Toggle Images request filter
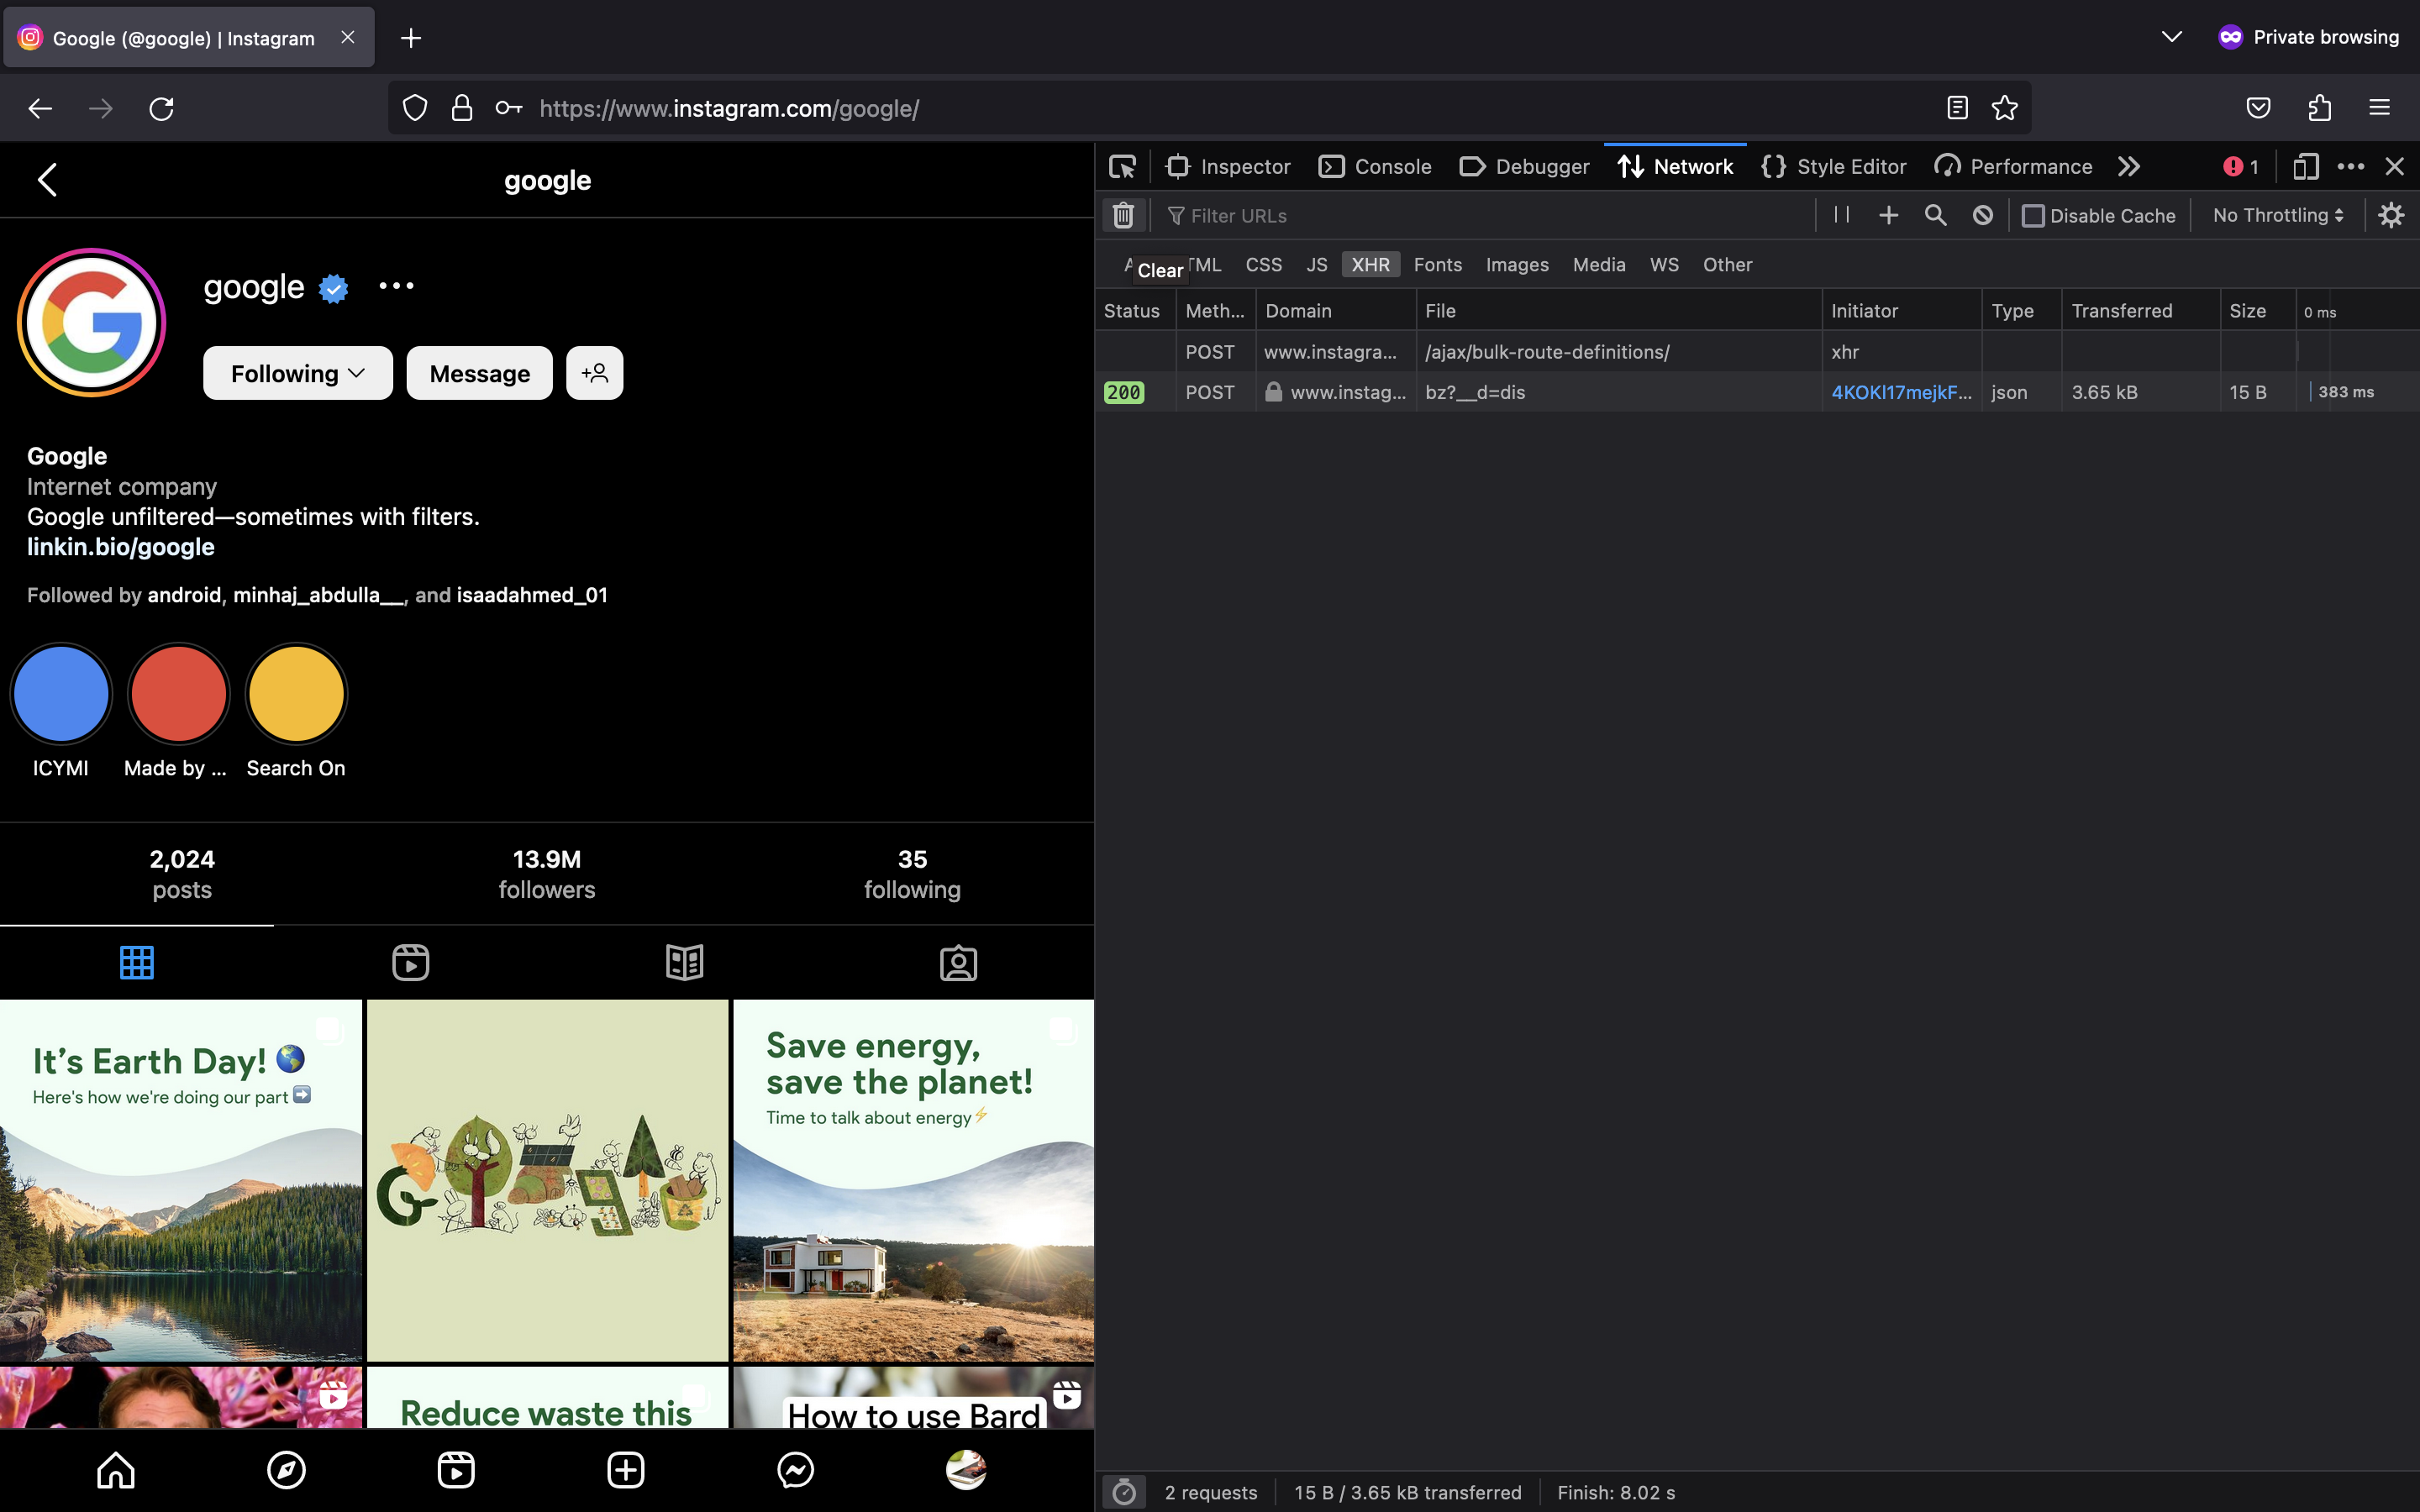 coord(1516,265)
